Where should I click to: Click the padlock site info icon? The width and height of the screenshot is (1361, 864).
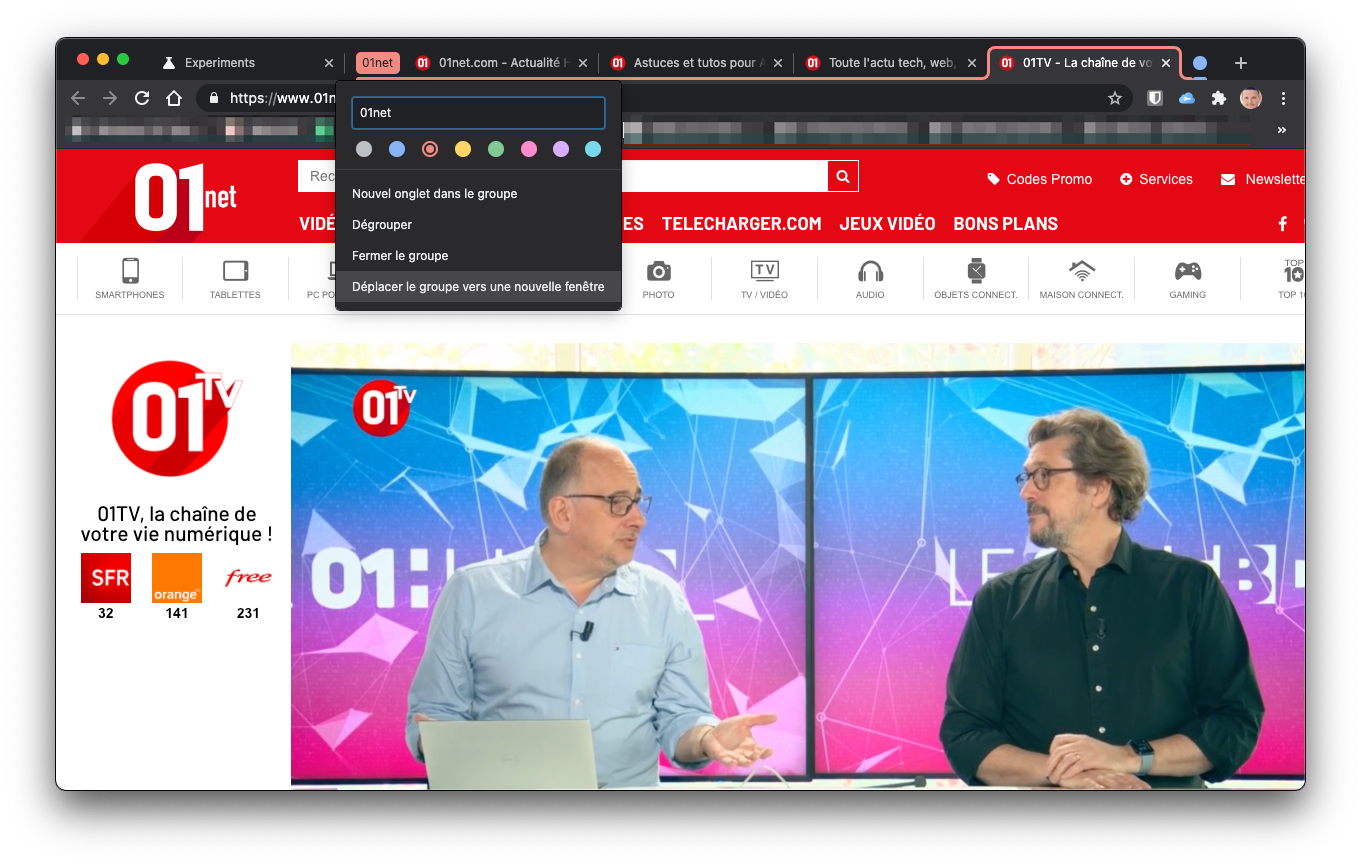[x=214, y=98]
